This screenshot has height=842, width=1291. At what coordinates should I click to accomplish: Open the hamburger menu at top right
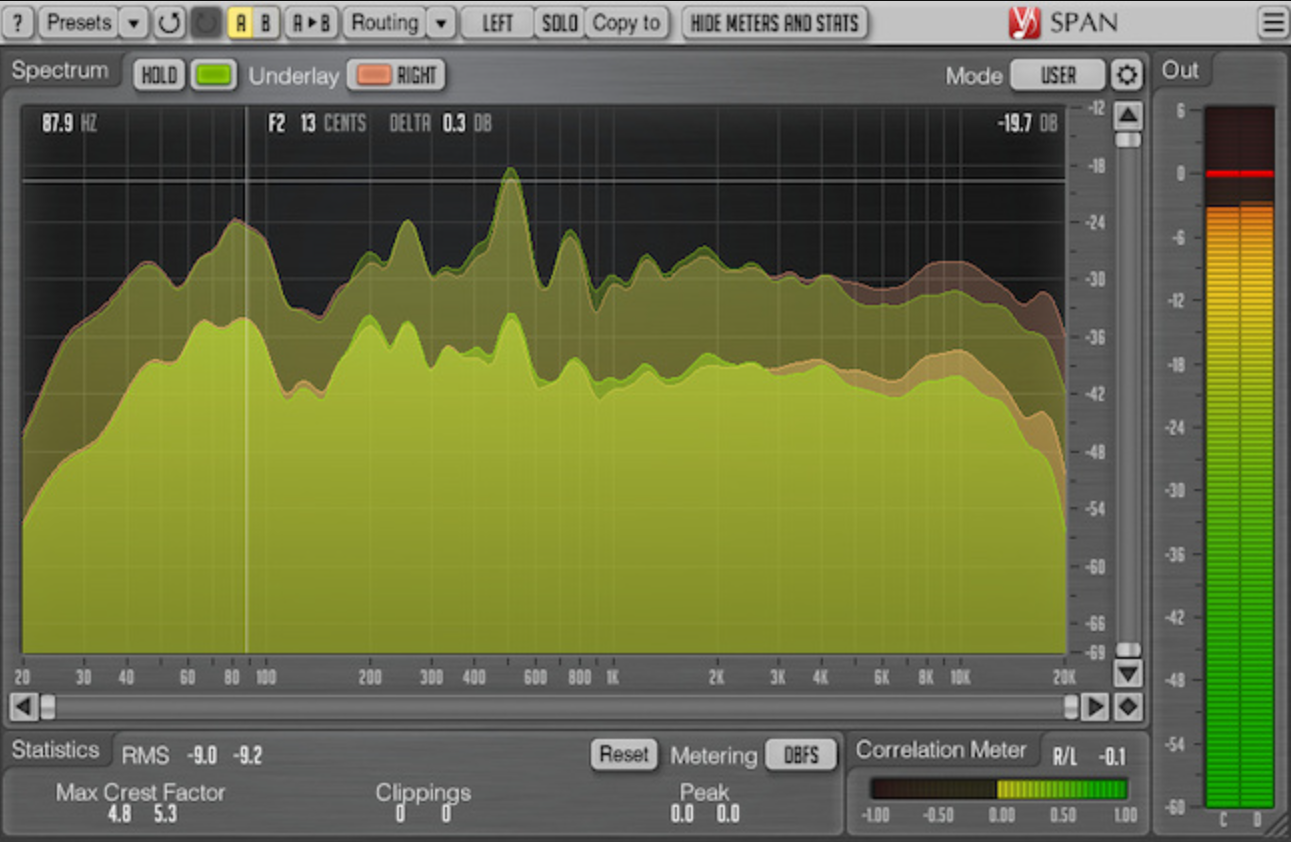coord(1272,22)
